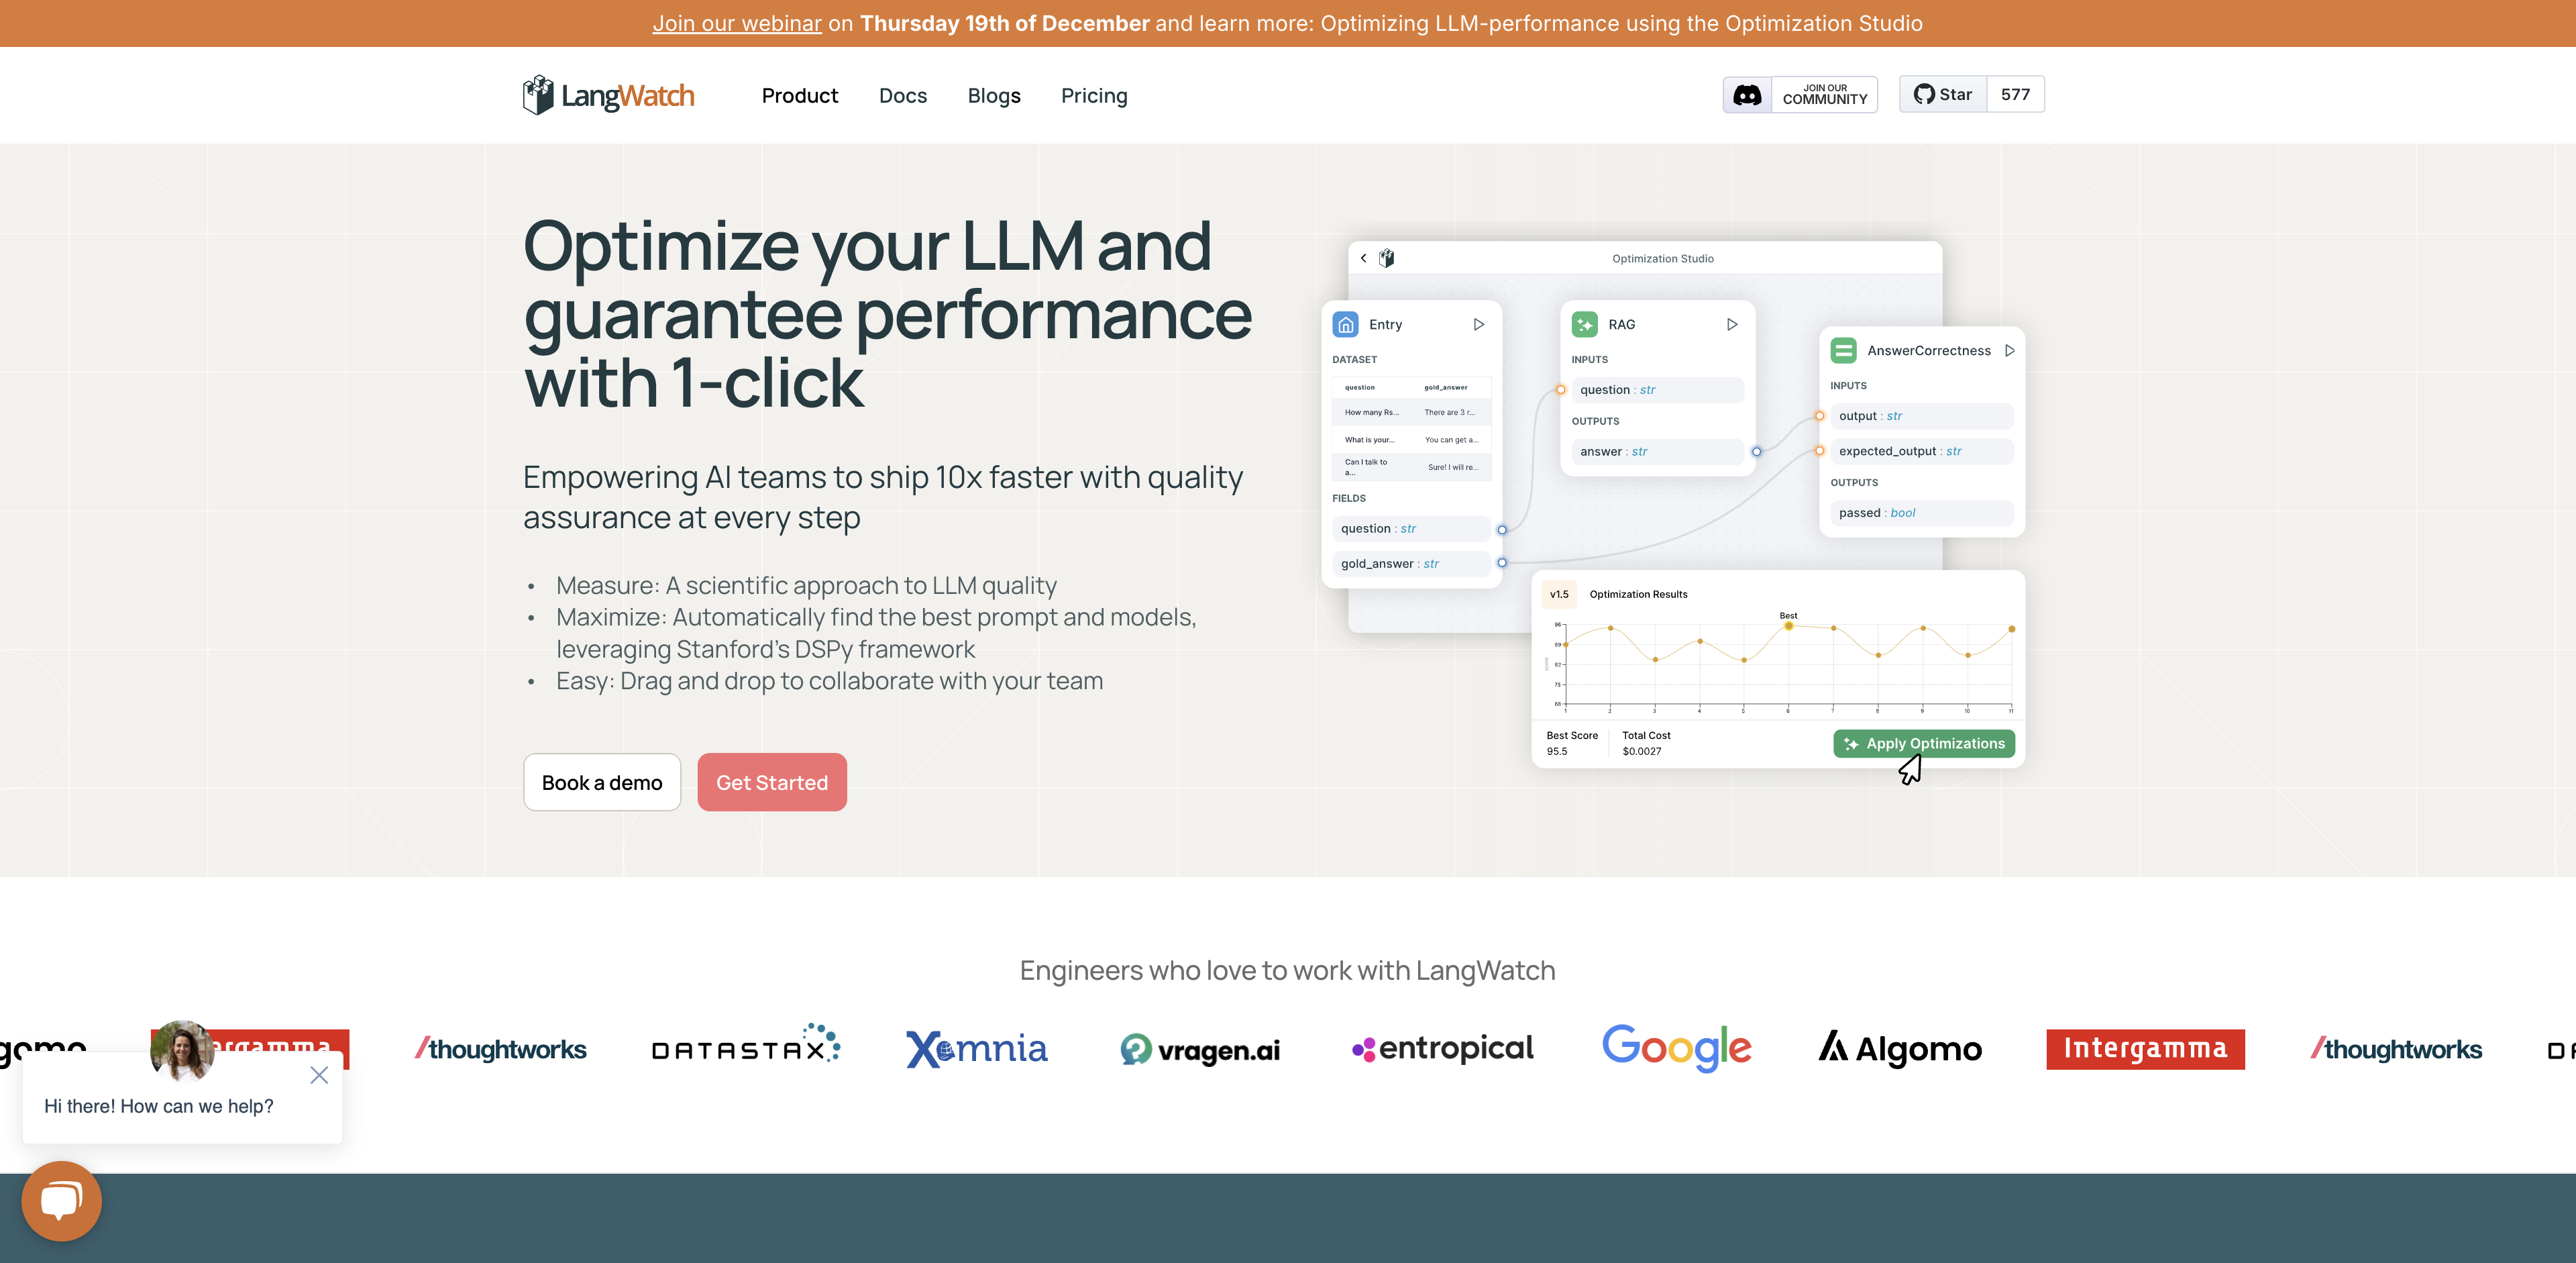Click the LangWatch logo in top navbar

click(611, 94)
